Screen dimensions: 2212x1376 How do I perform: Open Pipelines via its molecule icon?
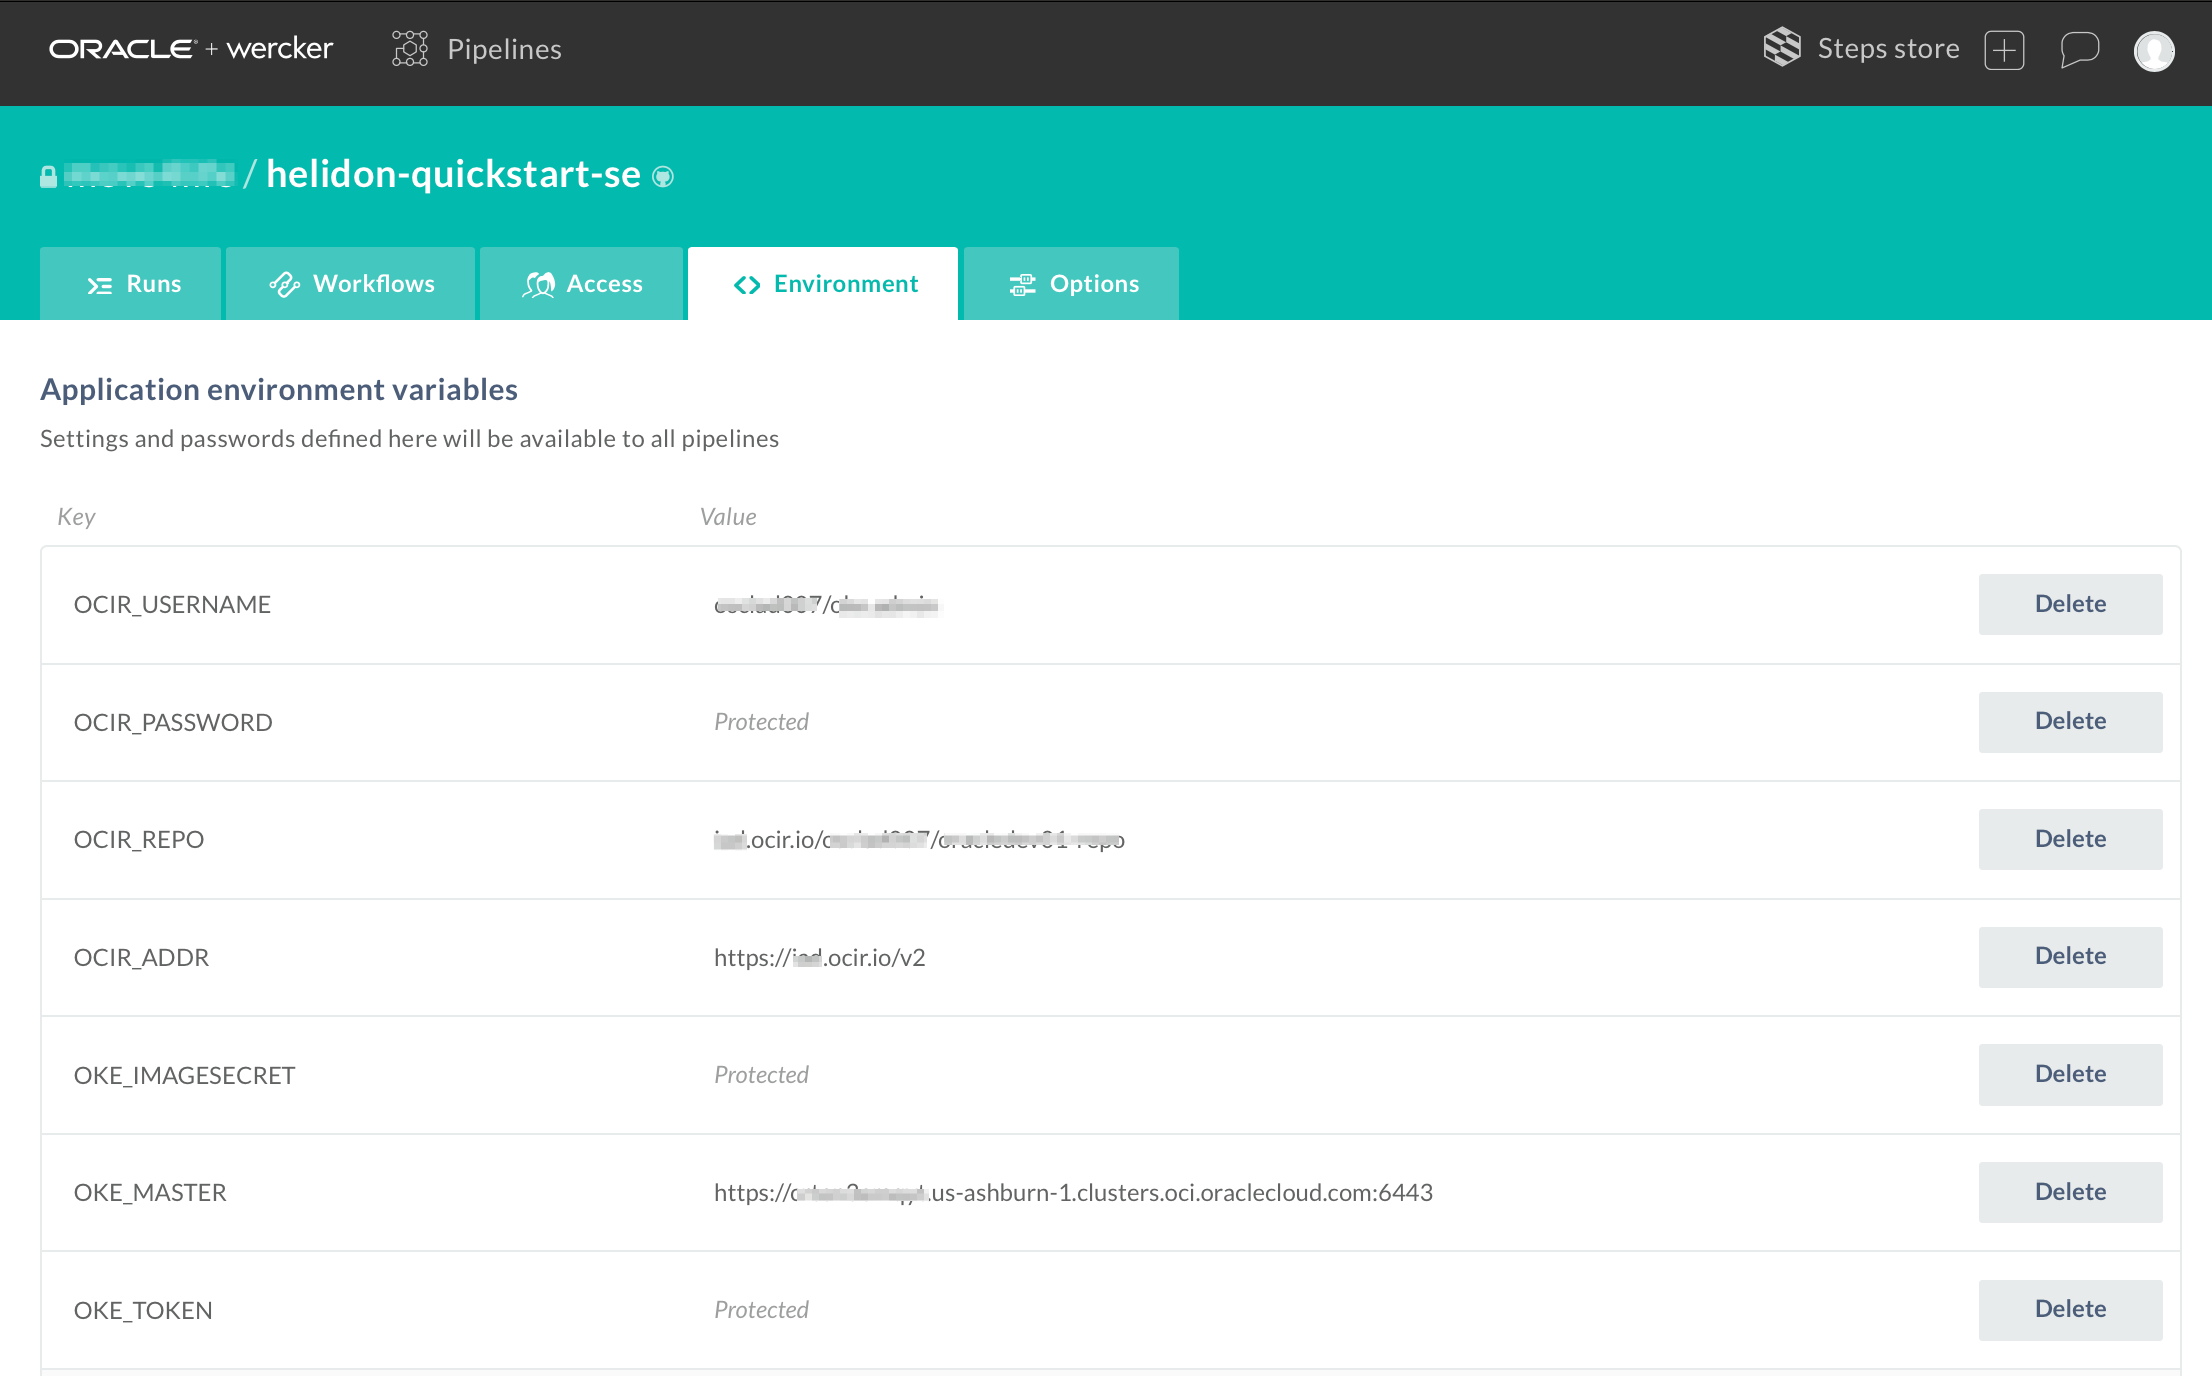410,49
